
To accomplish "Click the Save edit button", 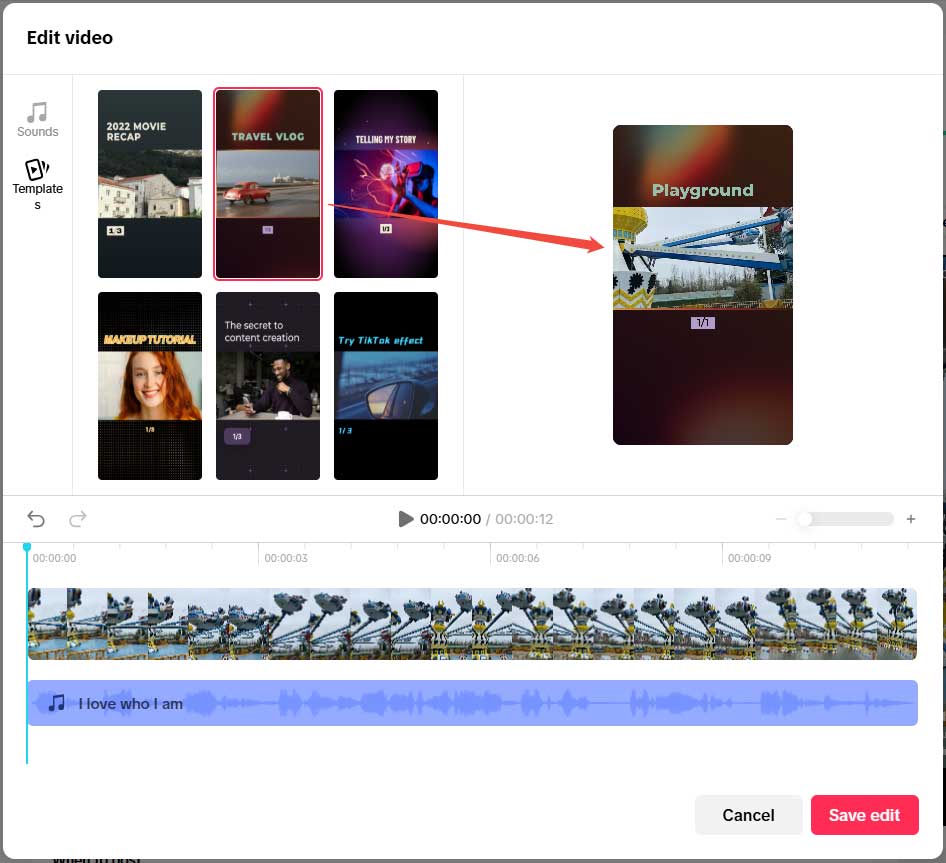I will click(x=864, y=815).
